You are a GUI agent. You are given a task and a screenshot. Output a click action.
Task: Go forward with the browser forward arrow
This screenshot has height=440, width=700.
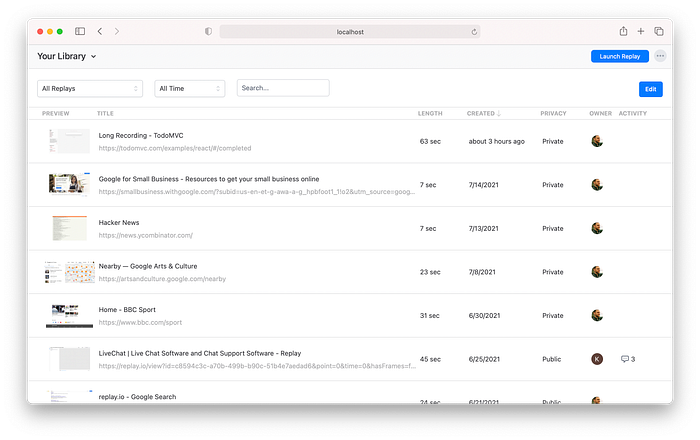point(117,31)
